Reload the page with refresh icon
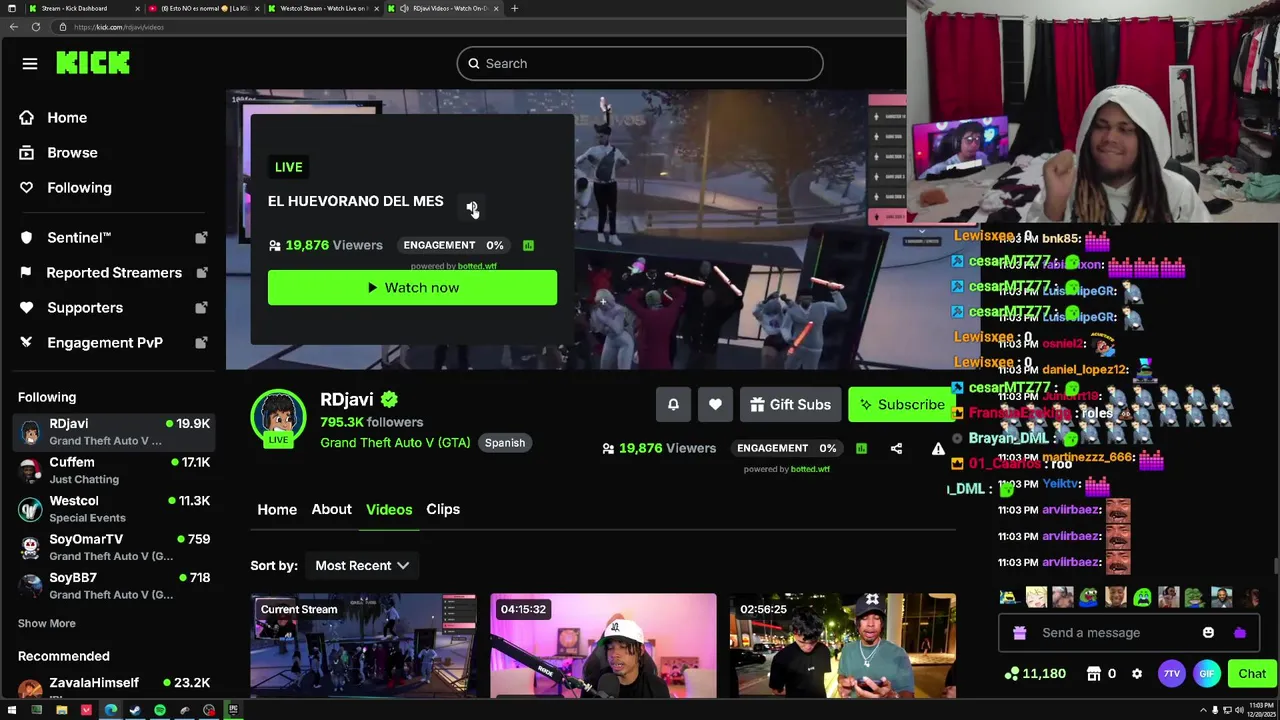The height and width of the screenshot is (720, 1280). (35, 27)
